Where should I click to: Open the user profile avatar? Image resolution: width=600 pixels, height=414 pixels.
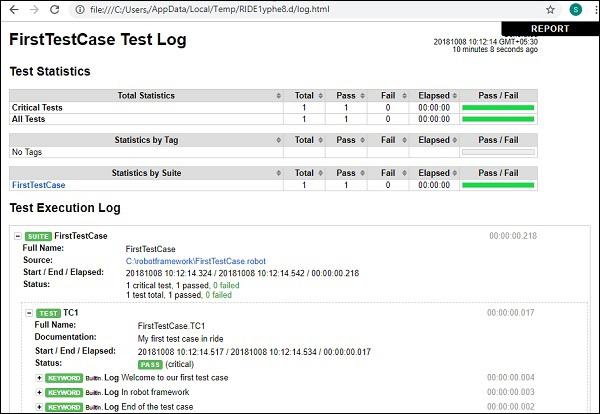coord(575,10)
